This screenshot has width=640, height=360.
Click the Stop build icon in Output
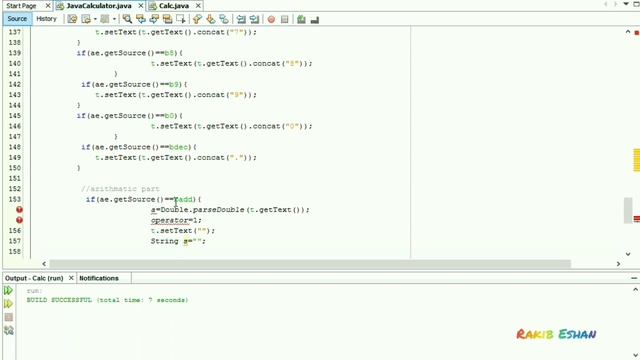(x=9, y=317)
